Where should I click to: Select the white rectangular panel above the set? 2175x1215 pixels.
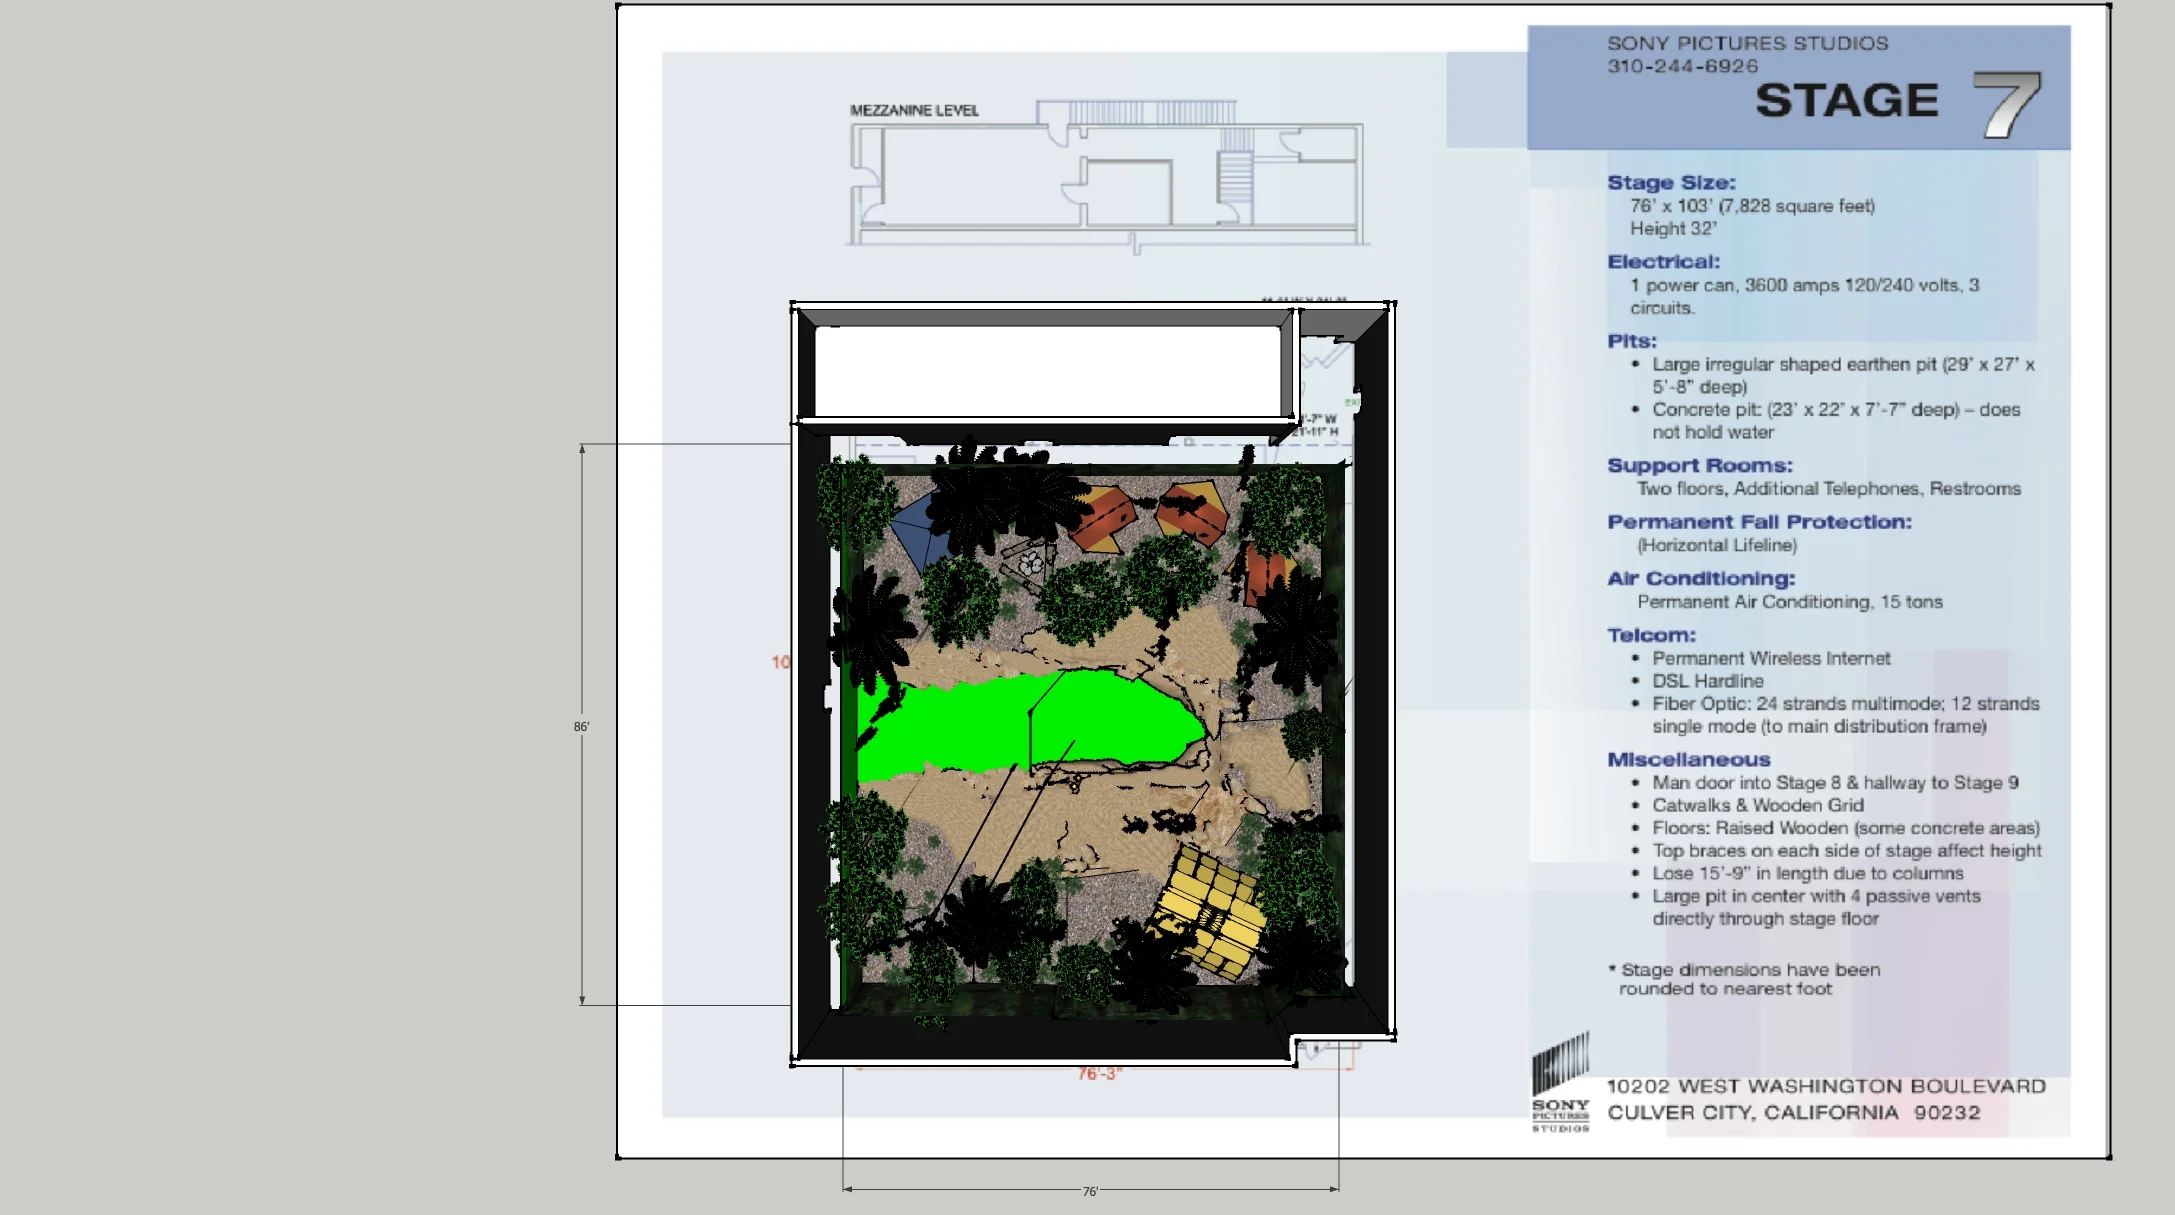point(1047,371)
